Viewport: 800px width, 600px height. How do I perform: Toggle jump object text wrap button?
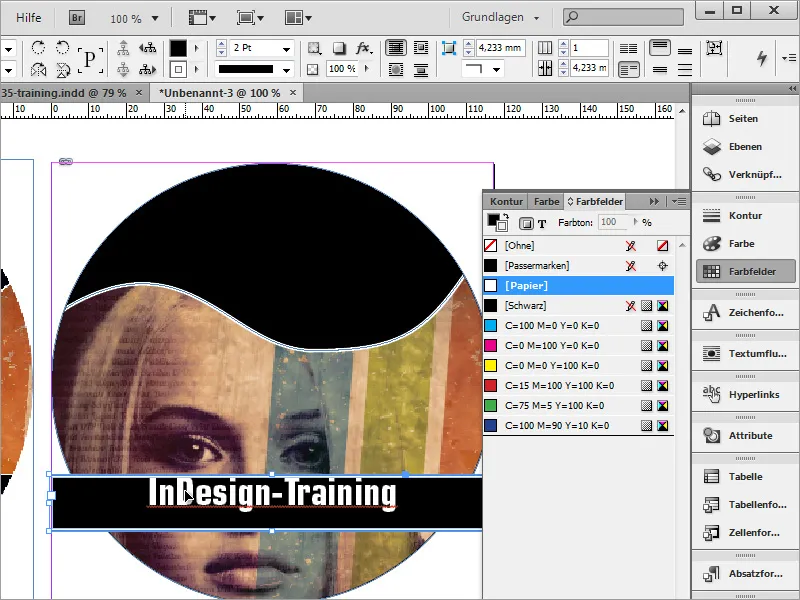pyautogui.click(x=421, y=69)
